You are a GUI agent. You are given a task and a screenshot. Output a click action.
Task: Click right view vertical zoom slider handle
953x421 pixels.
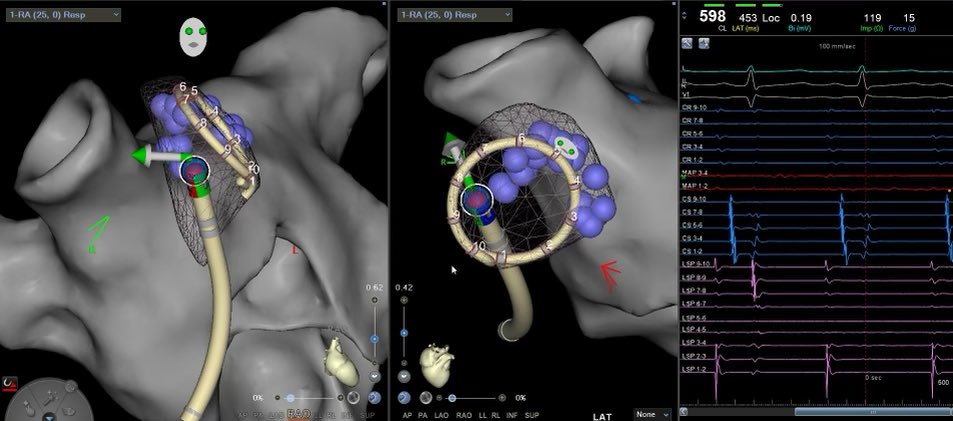(x=404, y=333)
